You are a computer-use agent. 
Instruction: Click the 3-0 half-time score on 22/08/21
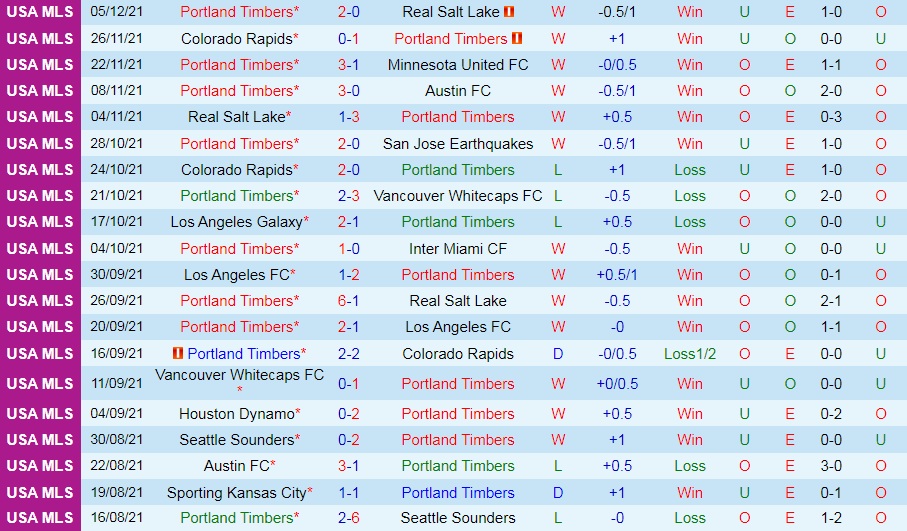[831, 466]
